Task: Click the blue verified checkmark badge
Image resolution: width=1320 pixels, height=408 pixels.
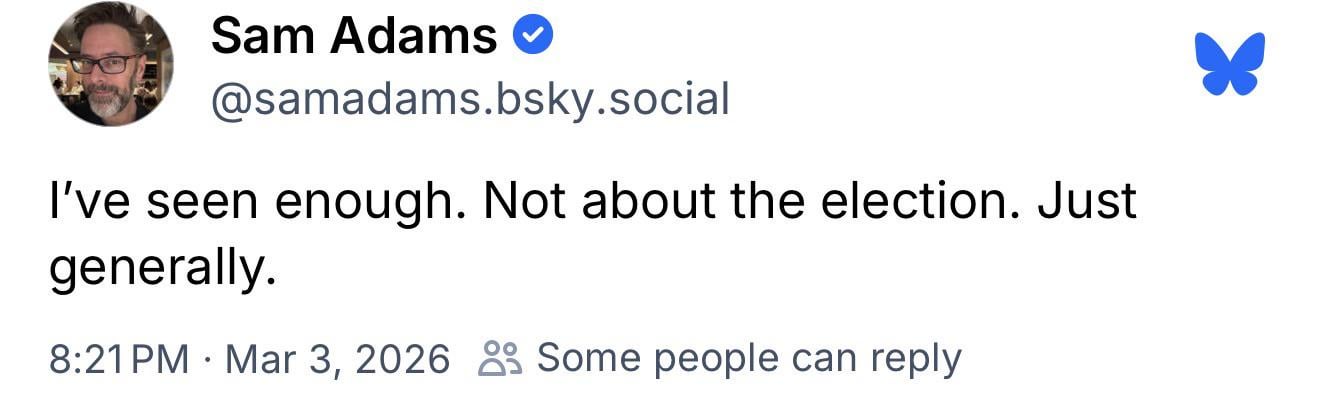Action: [x=533, y=37]
